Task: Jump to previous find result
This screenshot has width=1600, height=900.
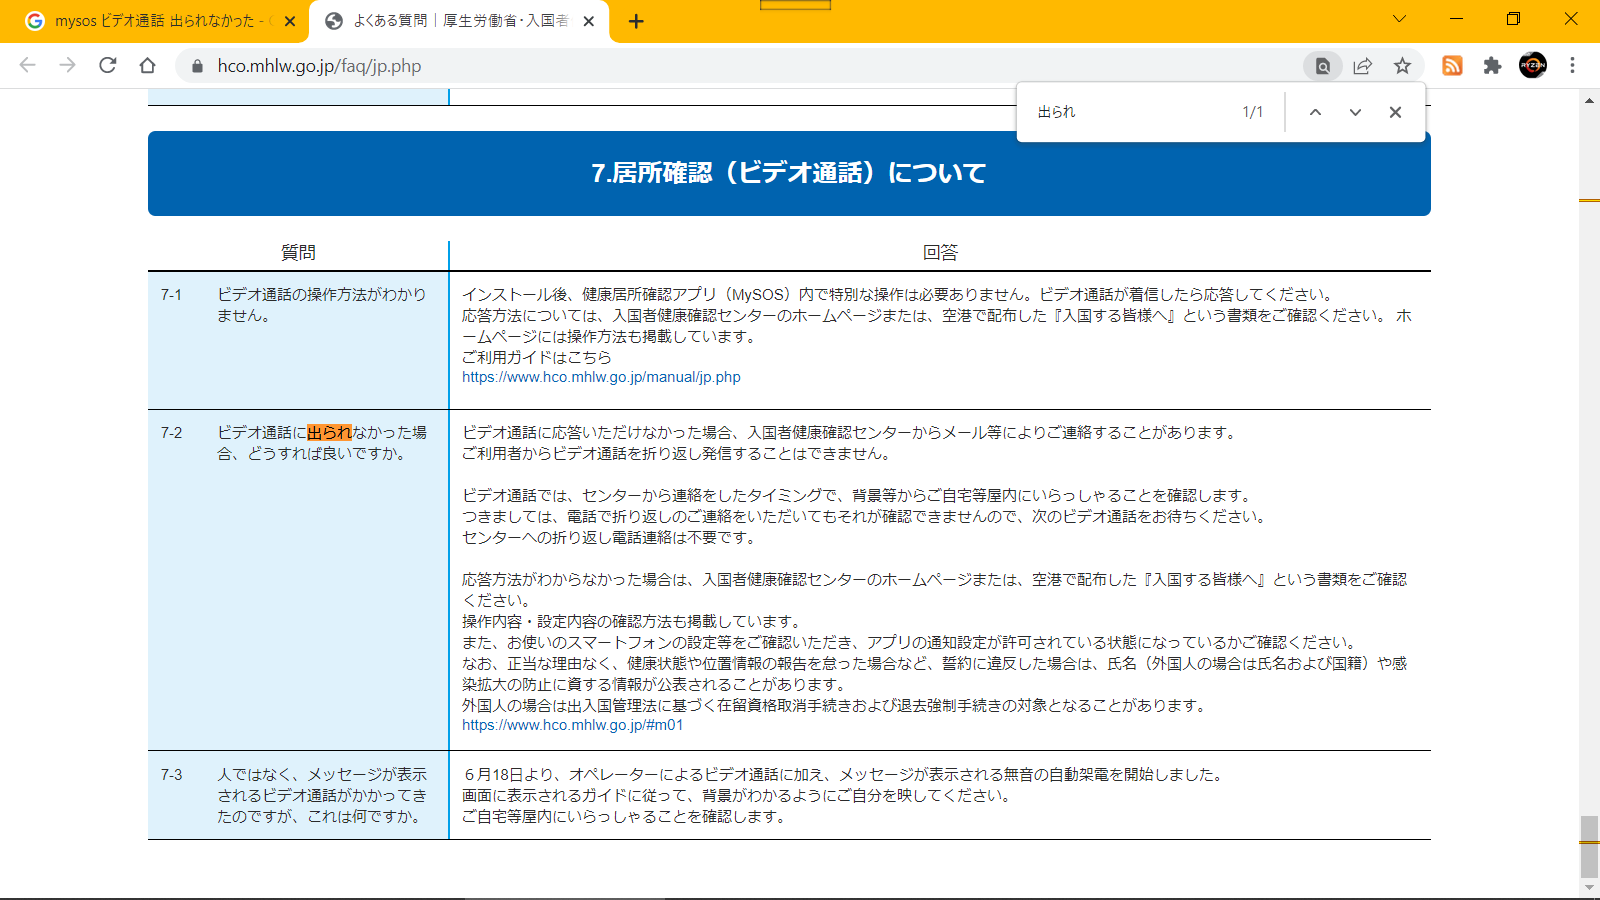Action: point(1315,112)
